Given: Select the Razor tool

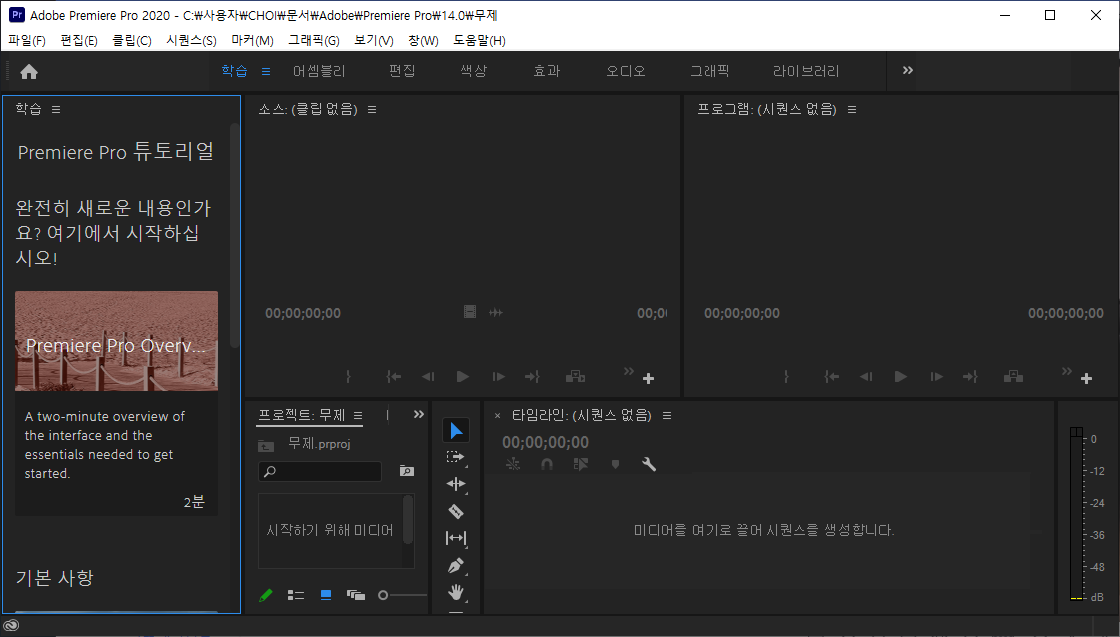Looking at the screenshot, I should coord(456,511).
